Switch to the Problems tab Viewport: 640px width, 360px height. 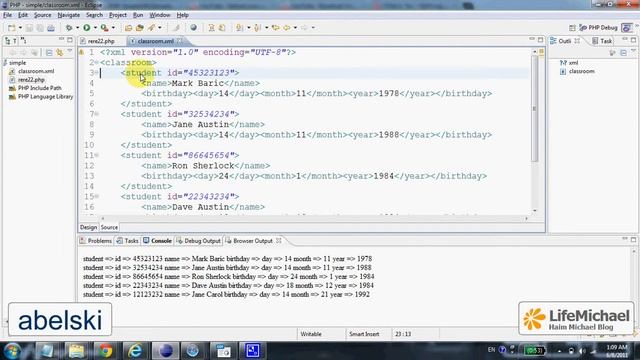click(96, 241)
